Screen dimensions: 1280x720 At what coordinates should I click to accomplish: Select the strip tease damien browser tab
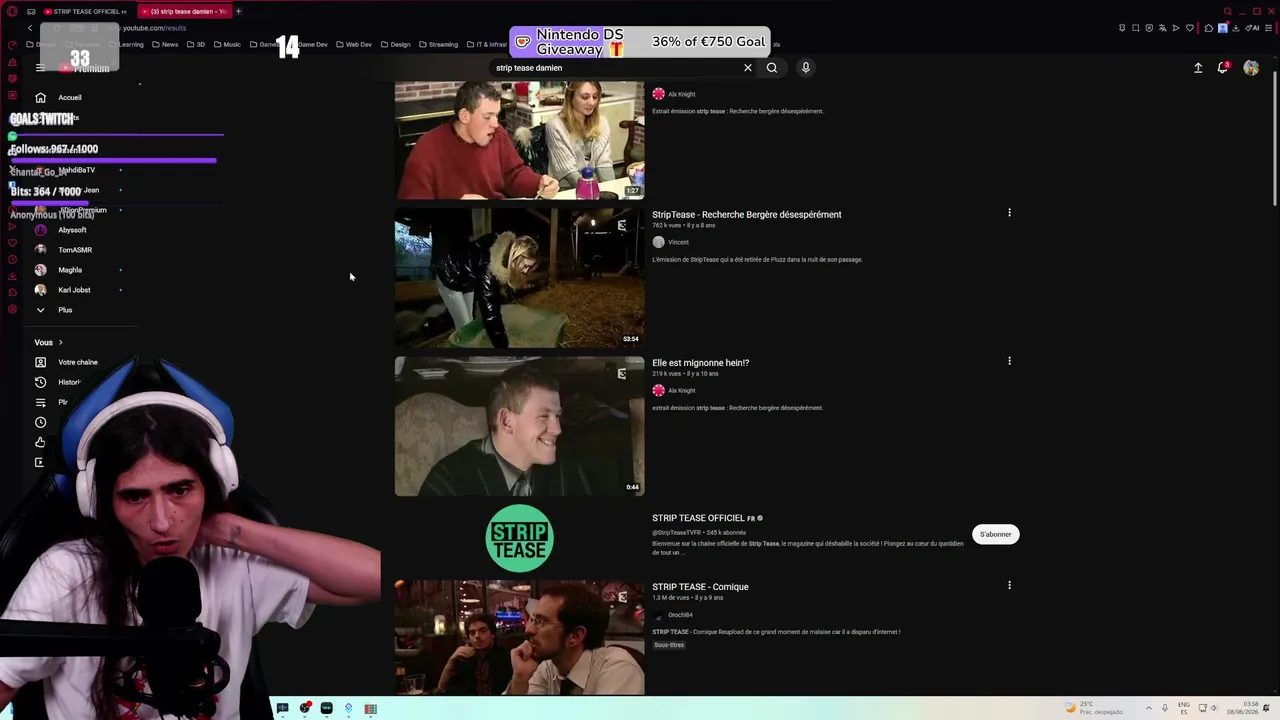(x=185, y=11)
